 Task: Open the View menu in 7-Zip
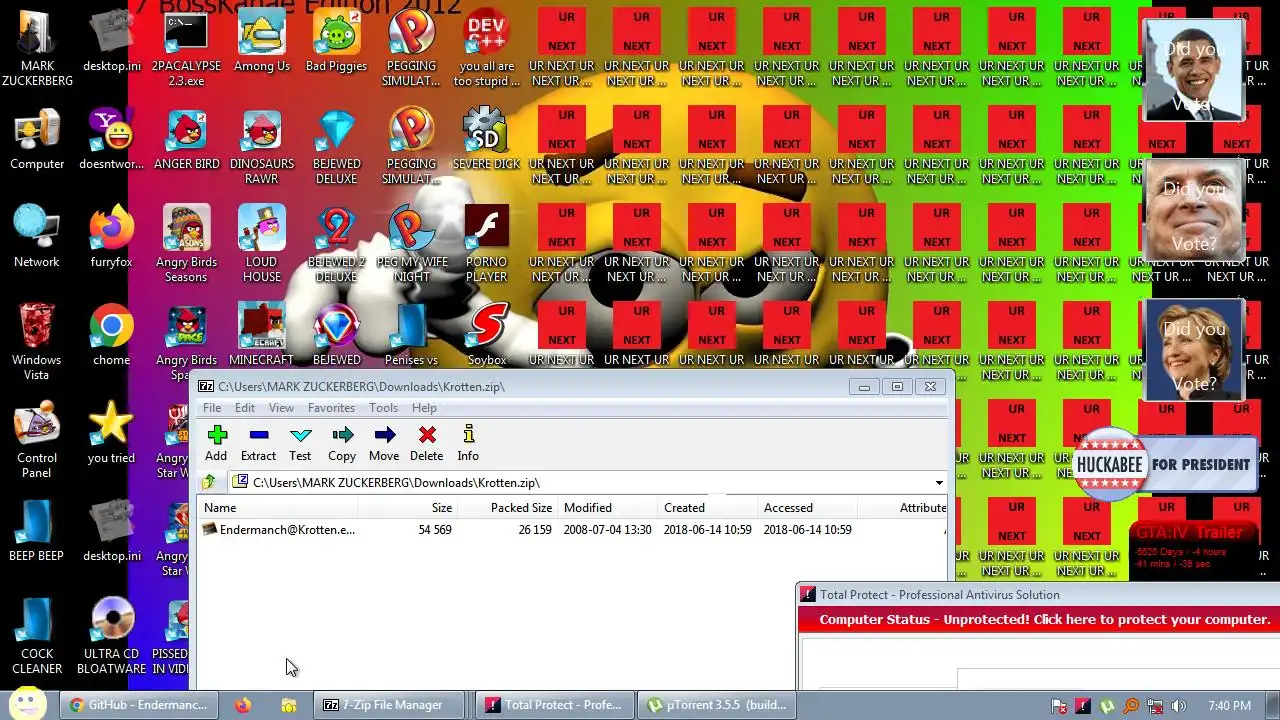[281, 408]
